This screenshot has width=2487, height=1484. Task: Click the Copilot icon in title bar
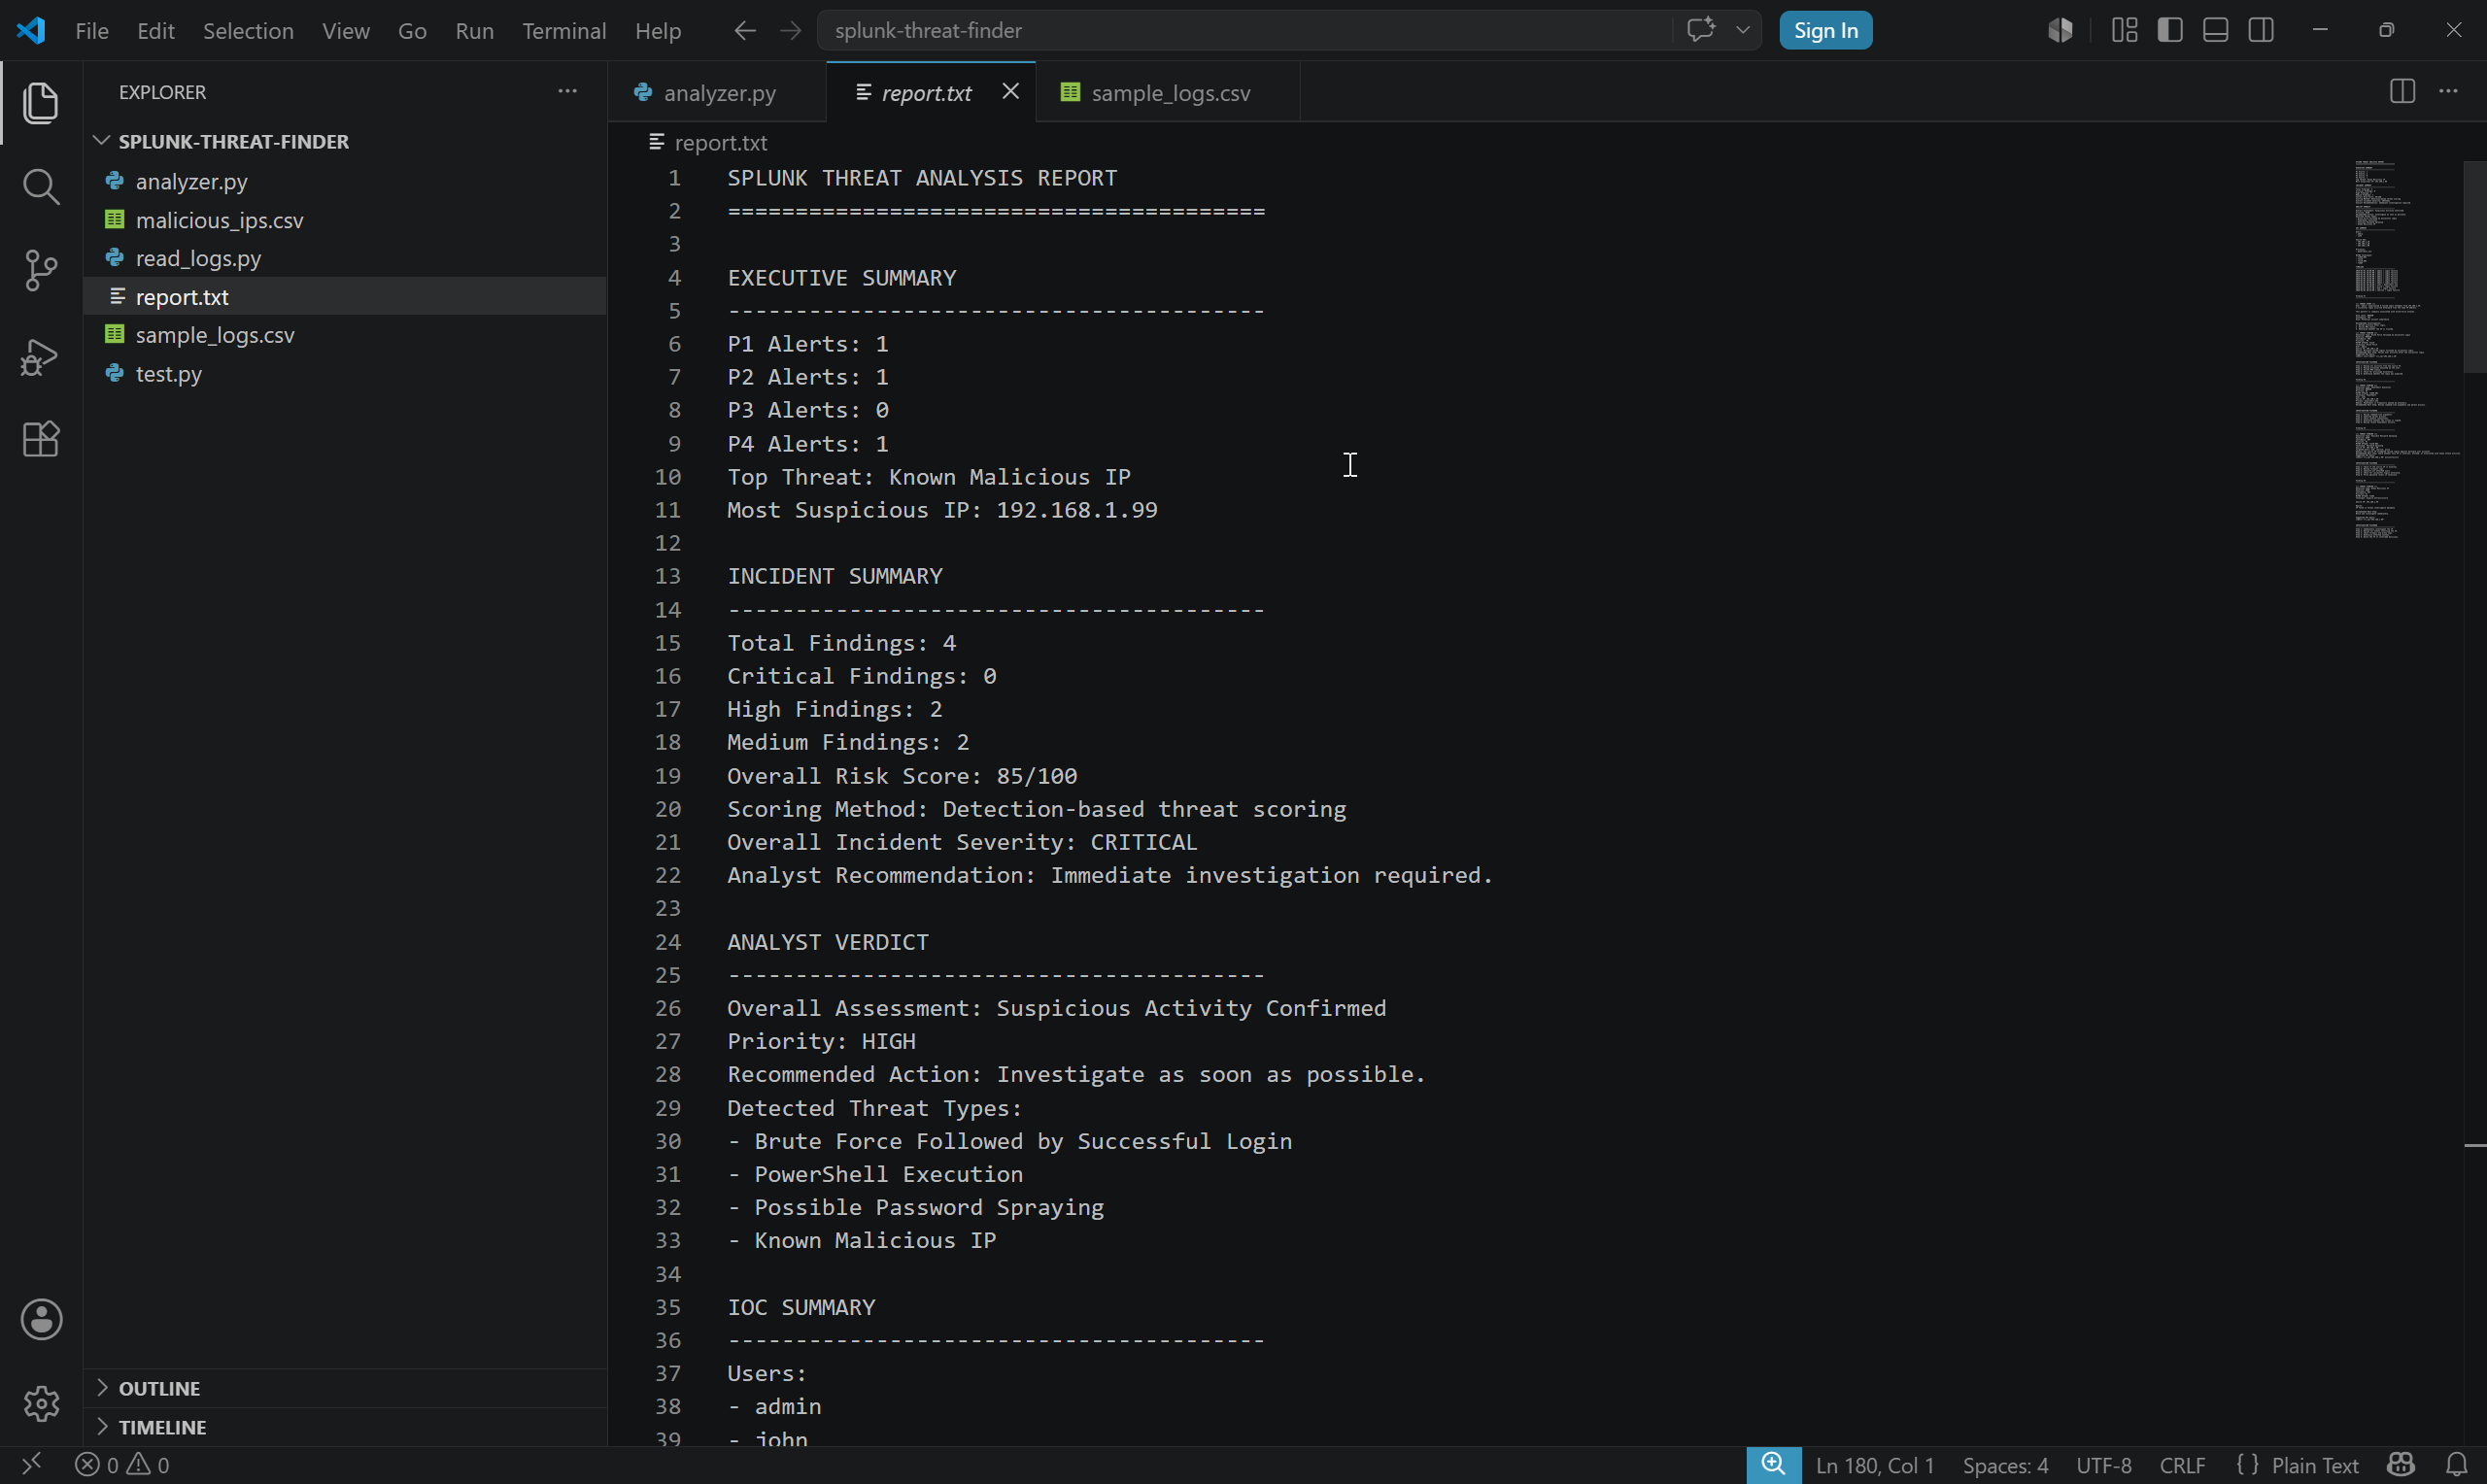coord(2059,30)
